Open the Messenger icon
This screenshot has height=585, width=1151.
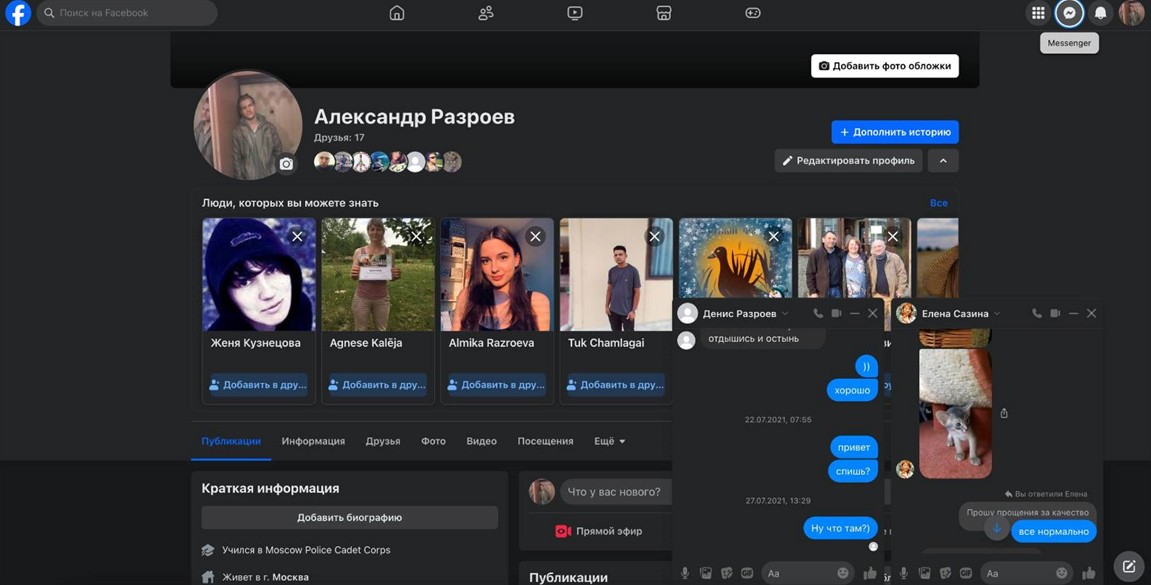pyautogui.click(x=1070, y=13)
